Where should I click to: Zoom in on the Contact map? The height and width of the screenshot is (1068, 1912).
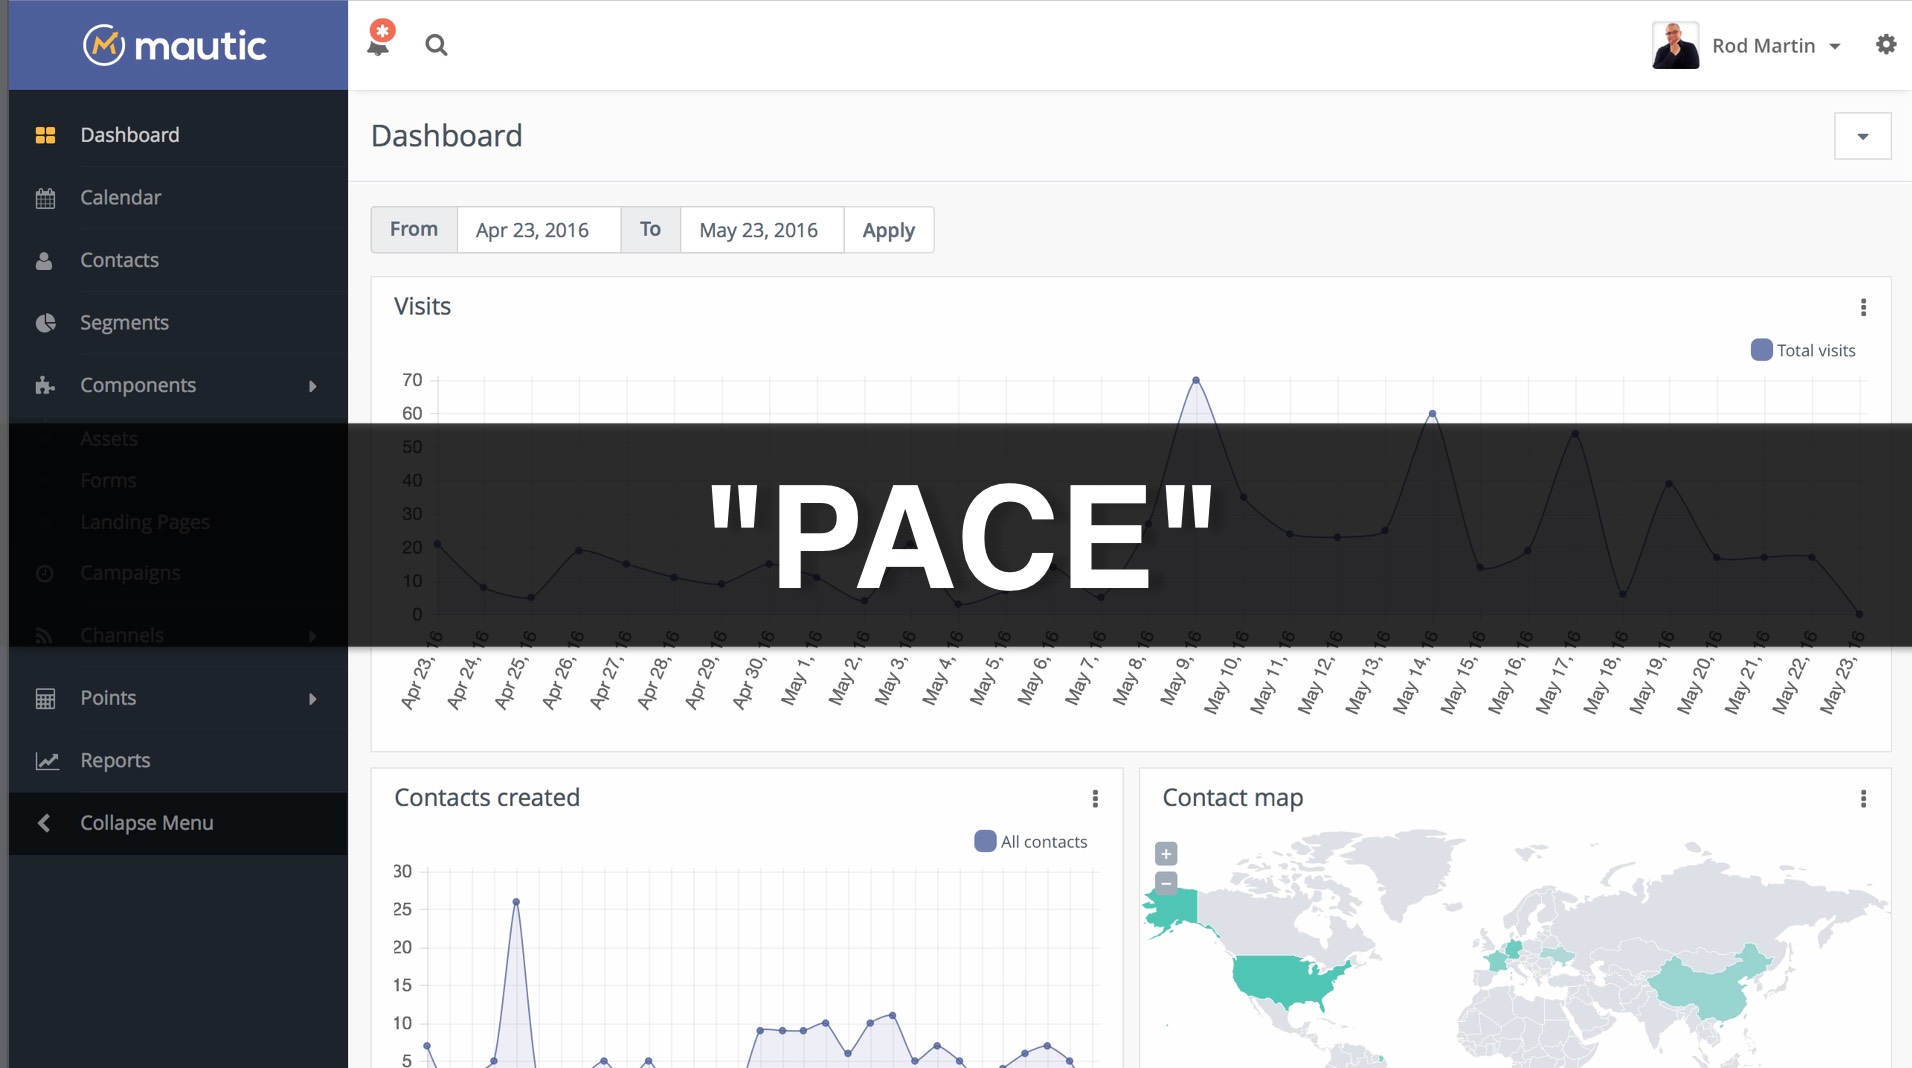1166,854
